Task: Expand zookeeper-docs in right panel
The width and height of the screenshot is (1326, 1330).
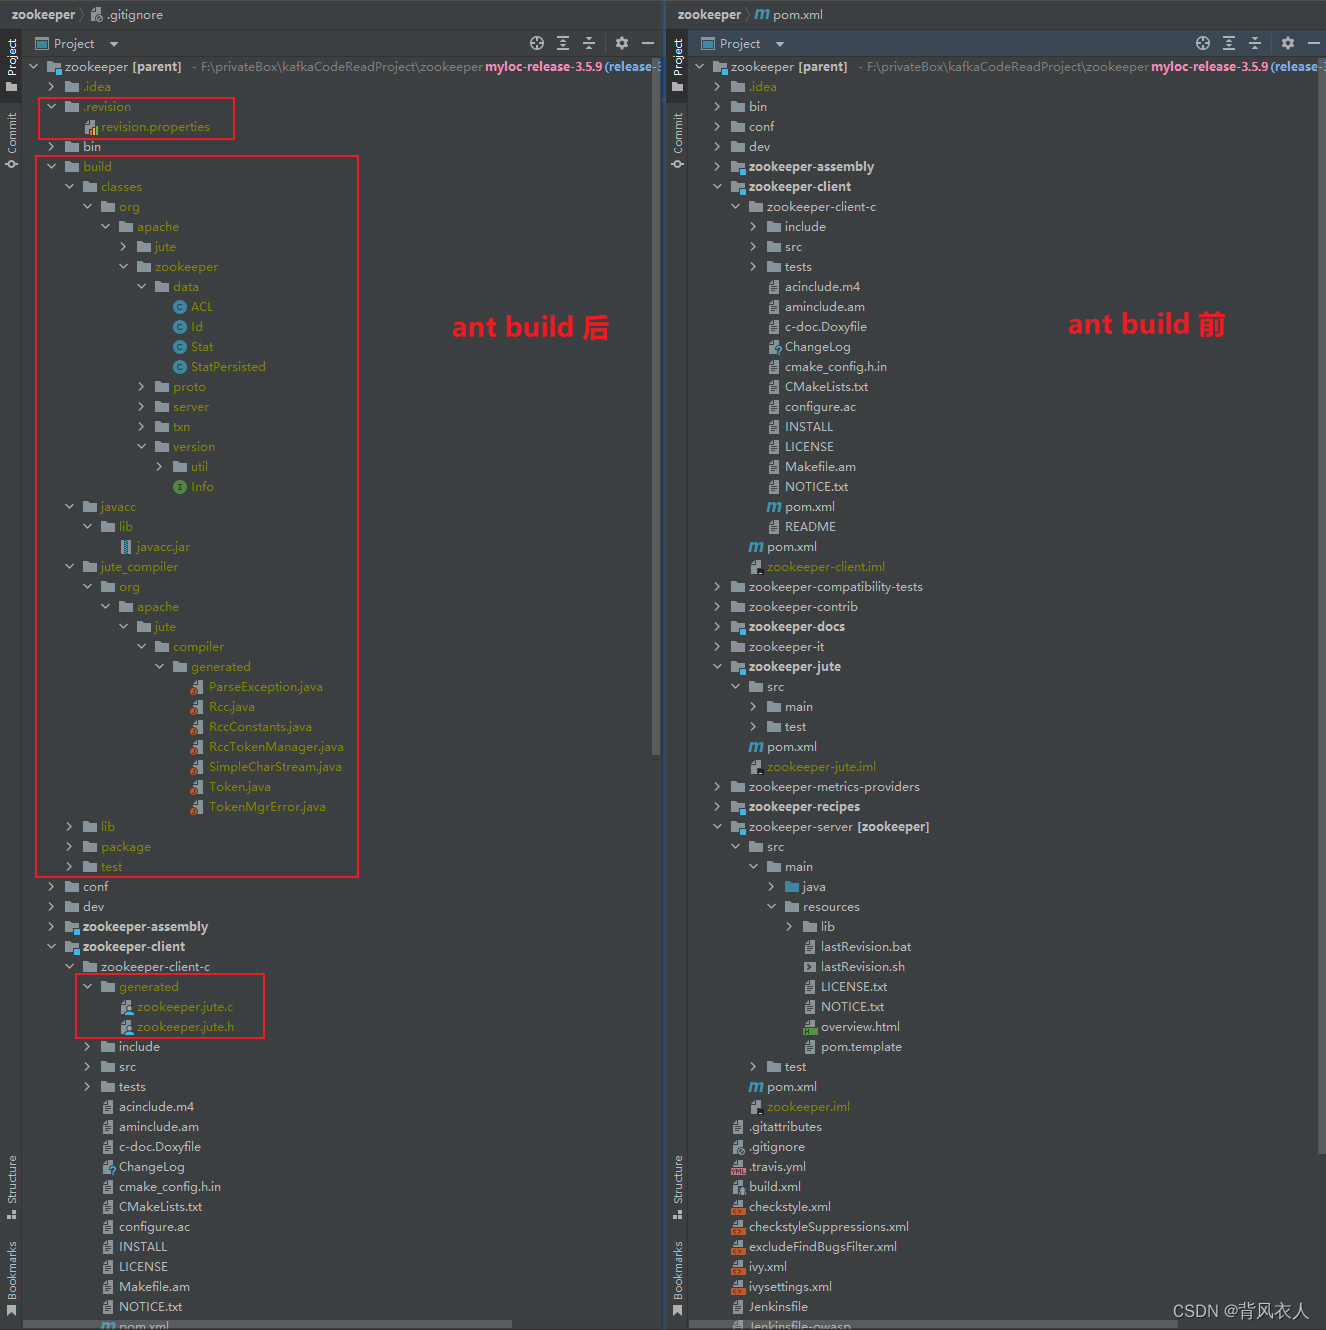Action: [x=718, y=627]
